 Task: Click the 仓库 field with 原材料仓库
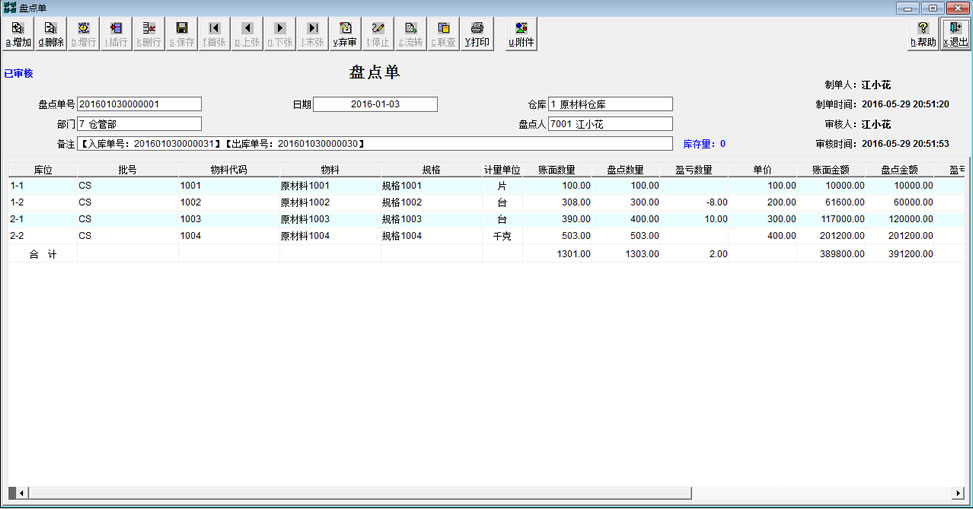coord(609,104)
